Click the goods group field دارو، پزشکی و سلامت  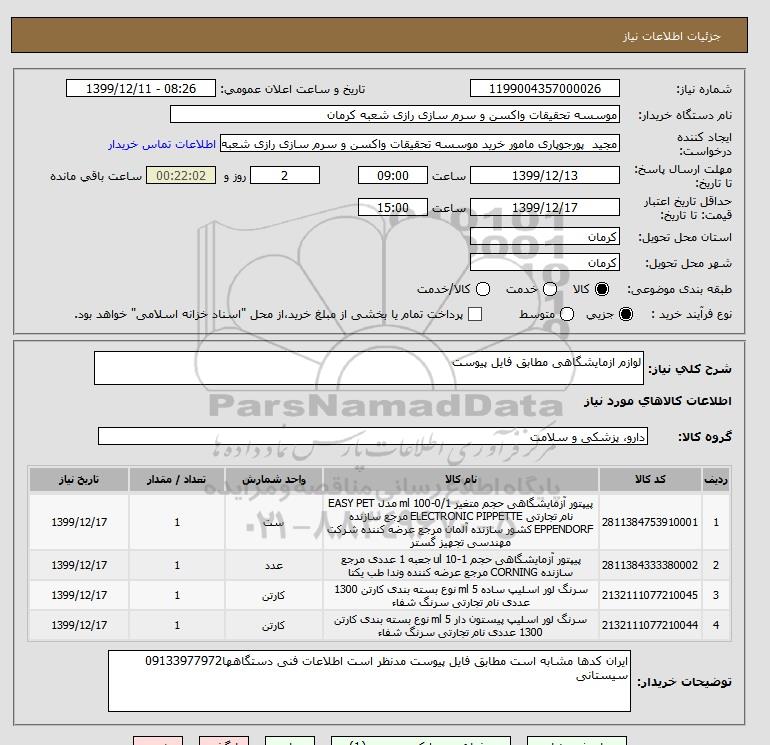(x=373, y=436)
